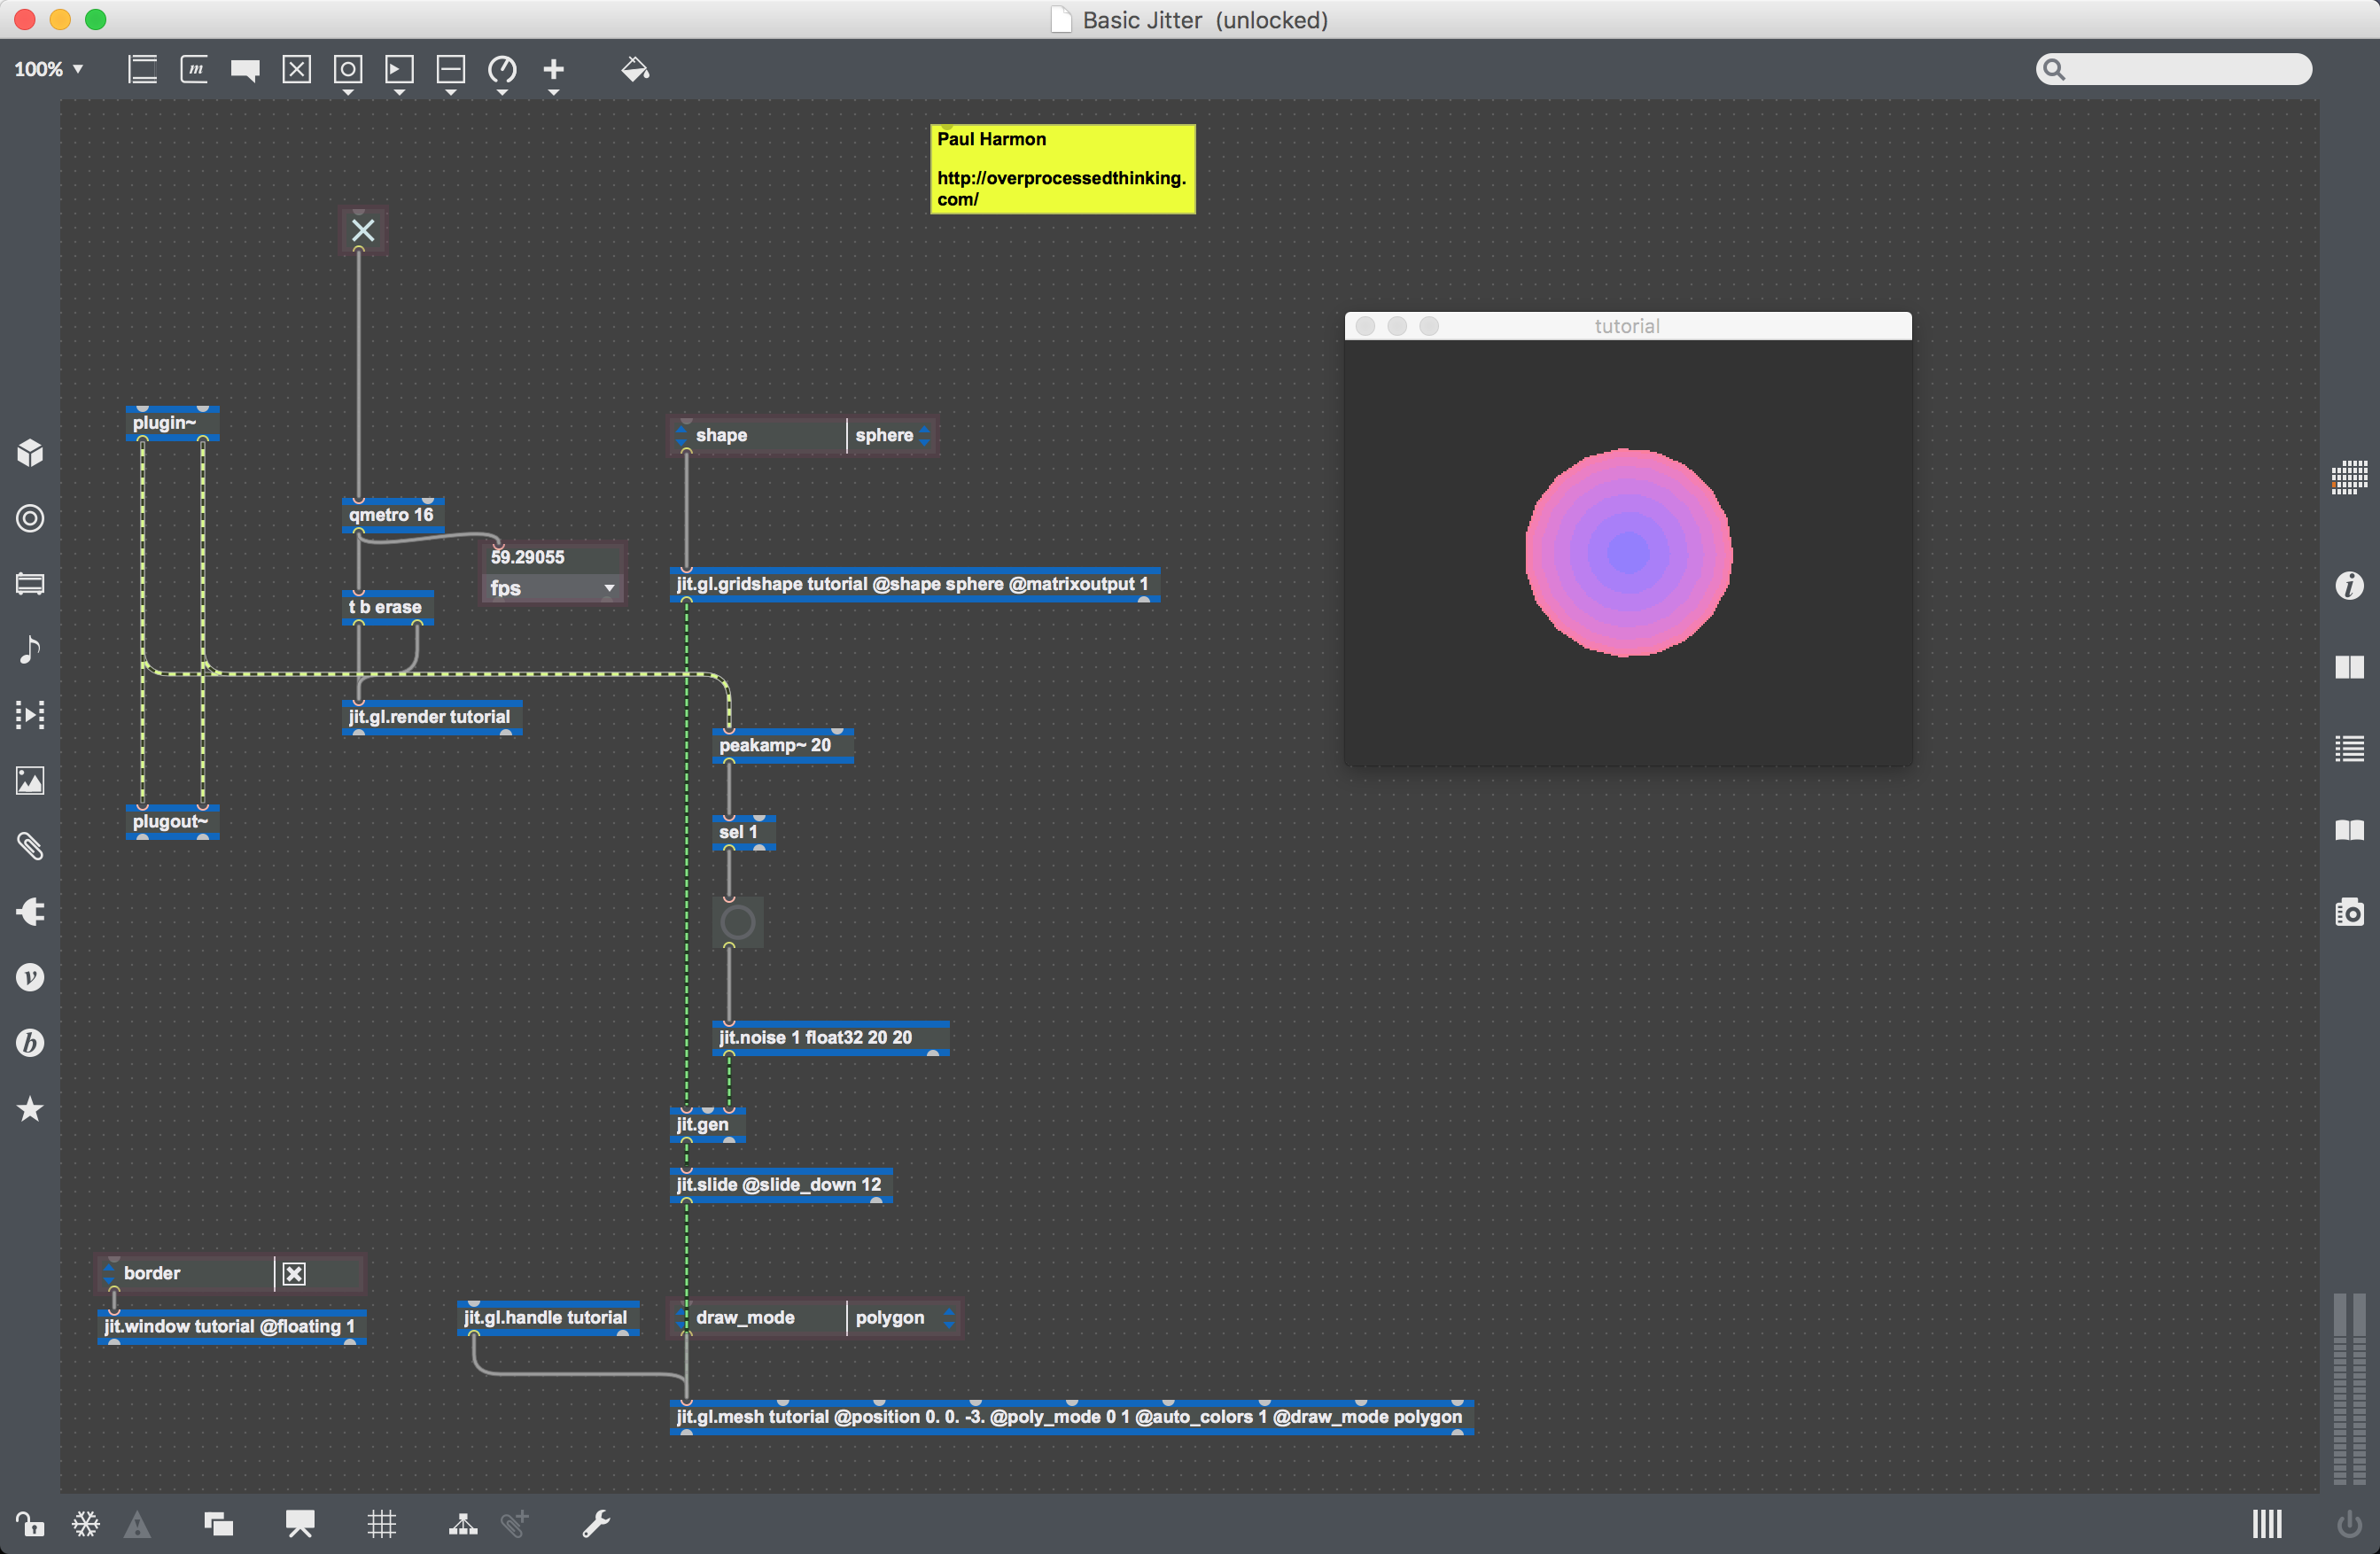Toggle the X toggle box near qmetro
Viewport: 2380px width, 1554px height.
point(362,229)
